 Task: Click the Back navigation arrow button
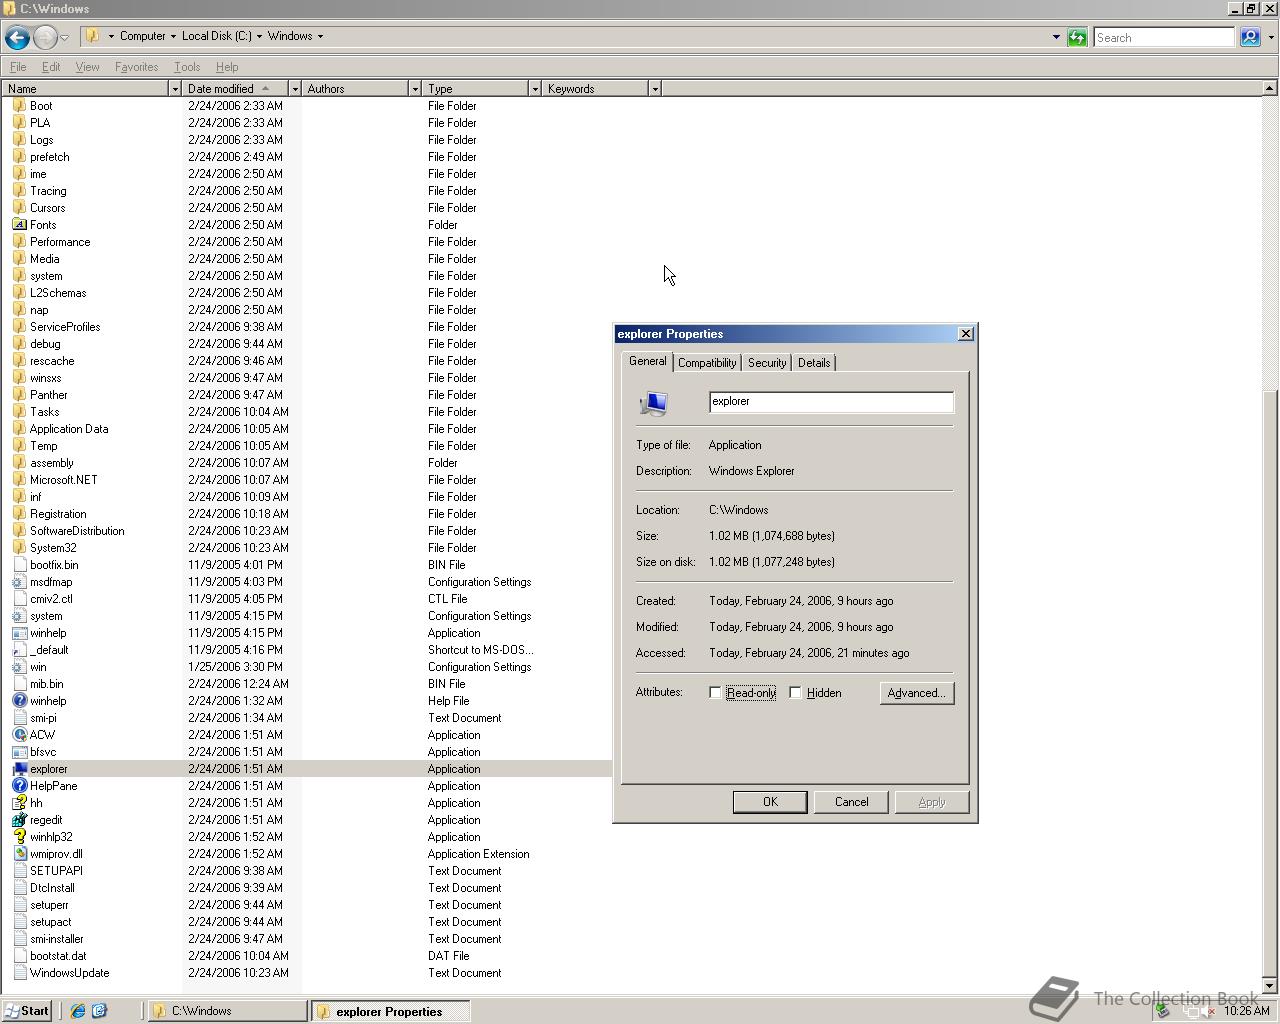[17, 37]
